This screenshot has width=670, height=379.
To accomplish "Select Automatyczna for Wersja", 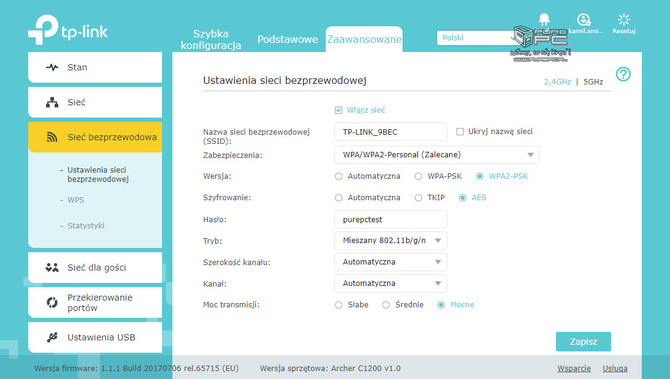I will [x=338, y=176].
